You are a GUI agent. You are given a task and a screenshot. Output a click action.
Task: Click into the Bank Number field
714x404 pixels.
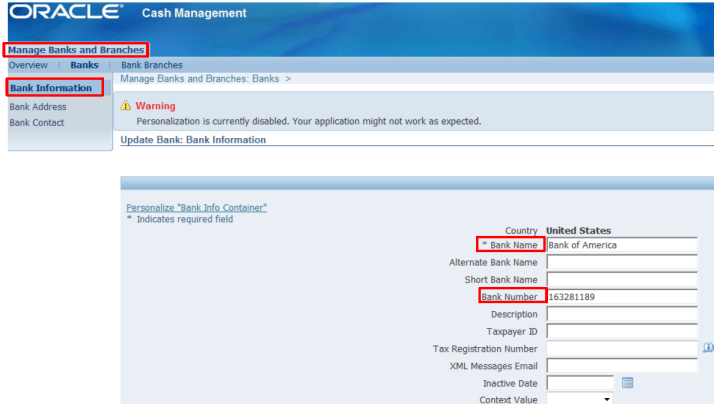pyautogui.click(x=621, y=297)
